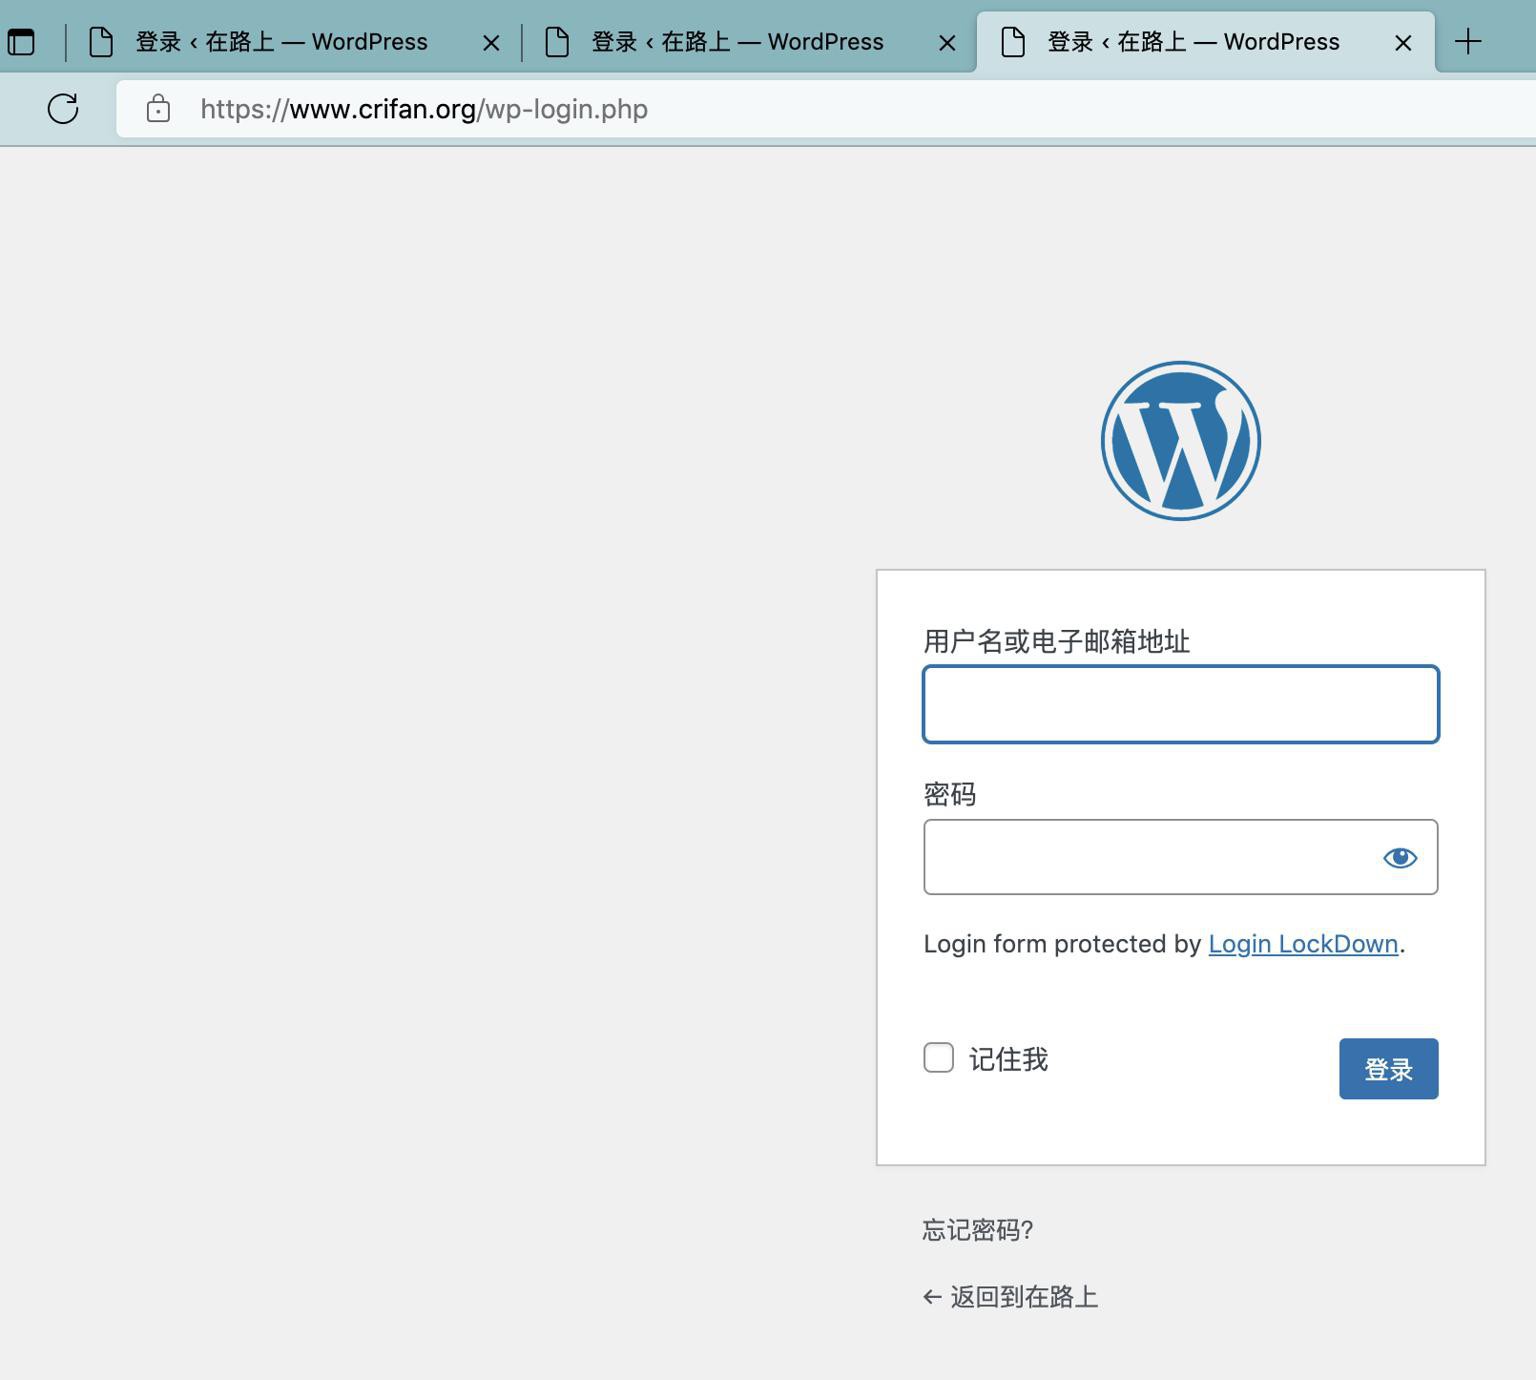Open a new tab with plus icon

[1468, 42]
